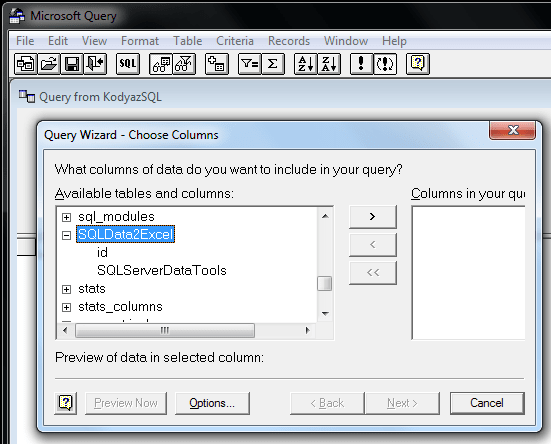Open the Help menu
This screenshot has width=551, height=444.
point(394,41)
